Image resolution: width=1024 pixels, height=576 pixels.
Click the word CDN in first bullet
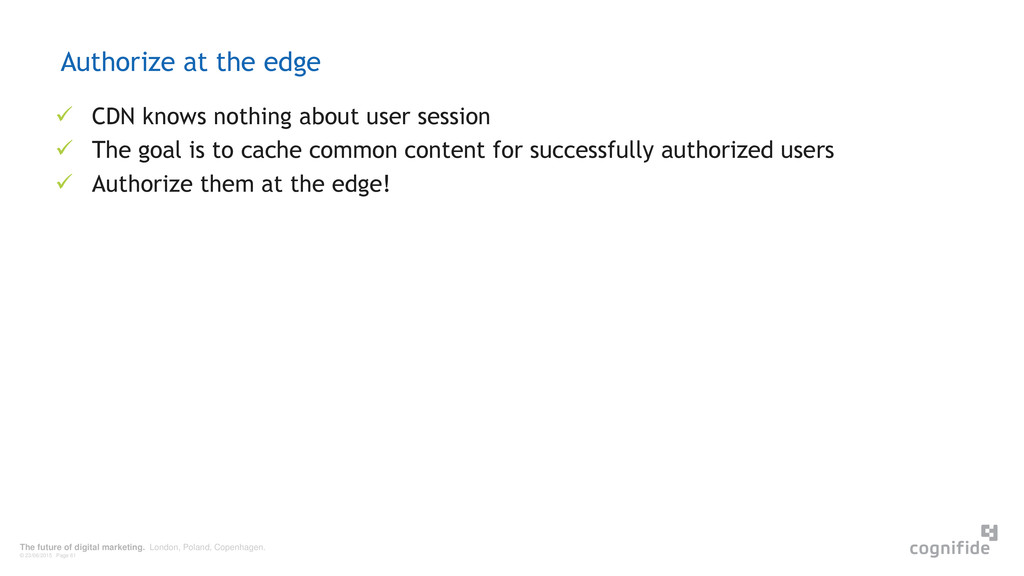[x=114, y=116]
